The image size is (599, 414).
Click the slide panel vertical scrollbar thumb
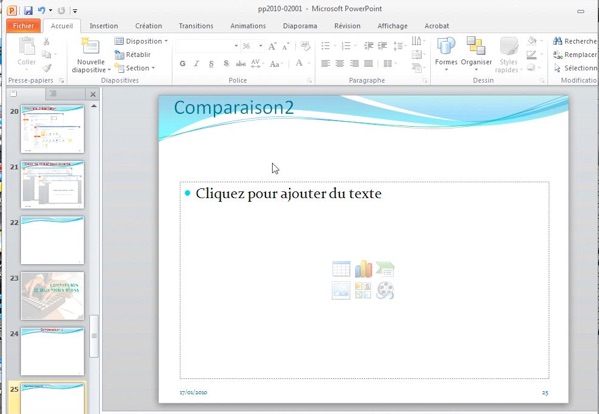pyautogui.click(x=94, y=336)
